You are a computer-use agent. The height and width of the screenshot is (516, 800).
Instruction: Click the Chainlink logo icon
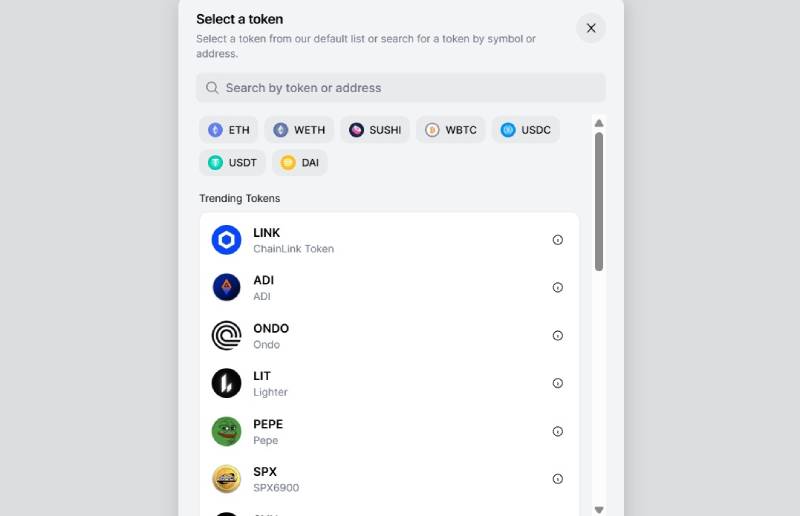pos(227,240)
